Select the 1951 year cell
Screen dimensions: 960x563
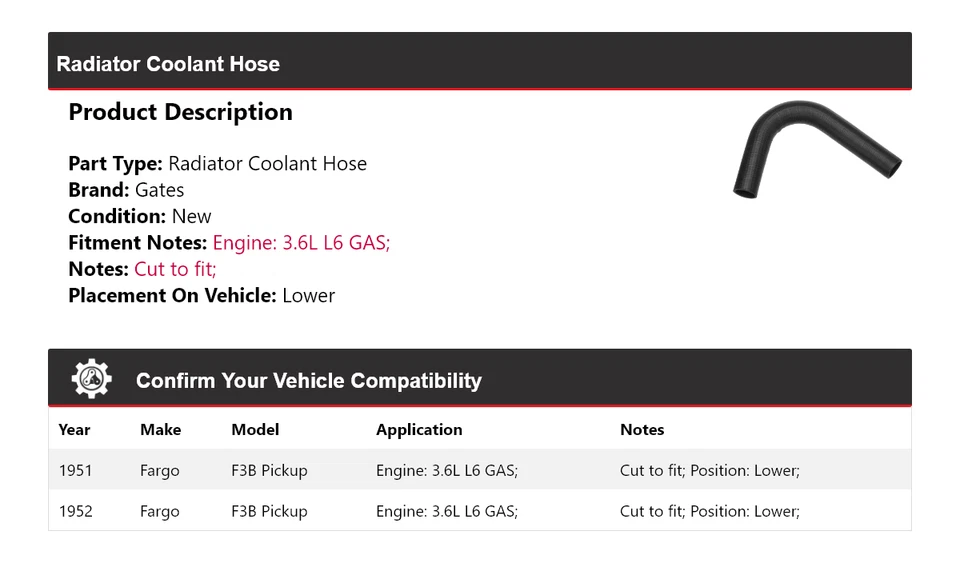pyautogui.click(x=76, y=471)
